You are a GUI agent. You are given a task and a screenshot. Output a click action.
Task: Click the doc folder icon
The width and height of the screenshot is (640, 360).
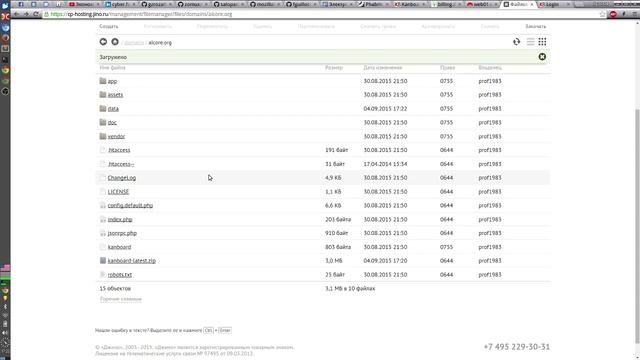pyautogui.click(x=103, y=122)
